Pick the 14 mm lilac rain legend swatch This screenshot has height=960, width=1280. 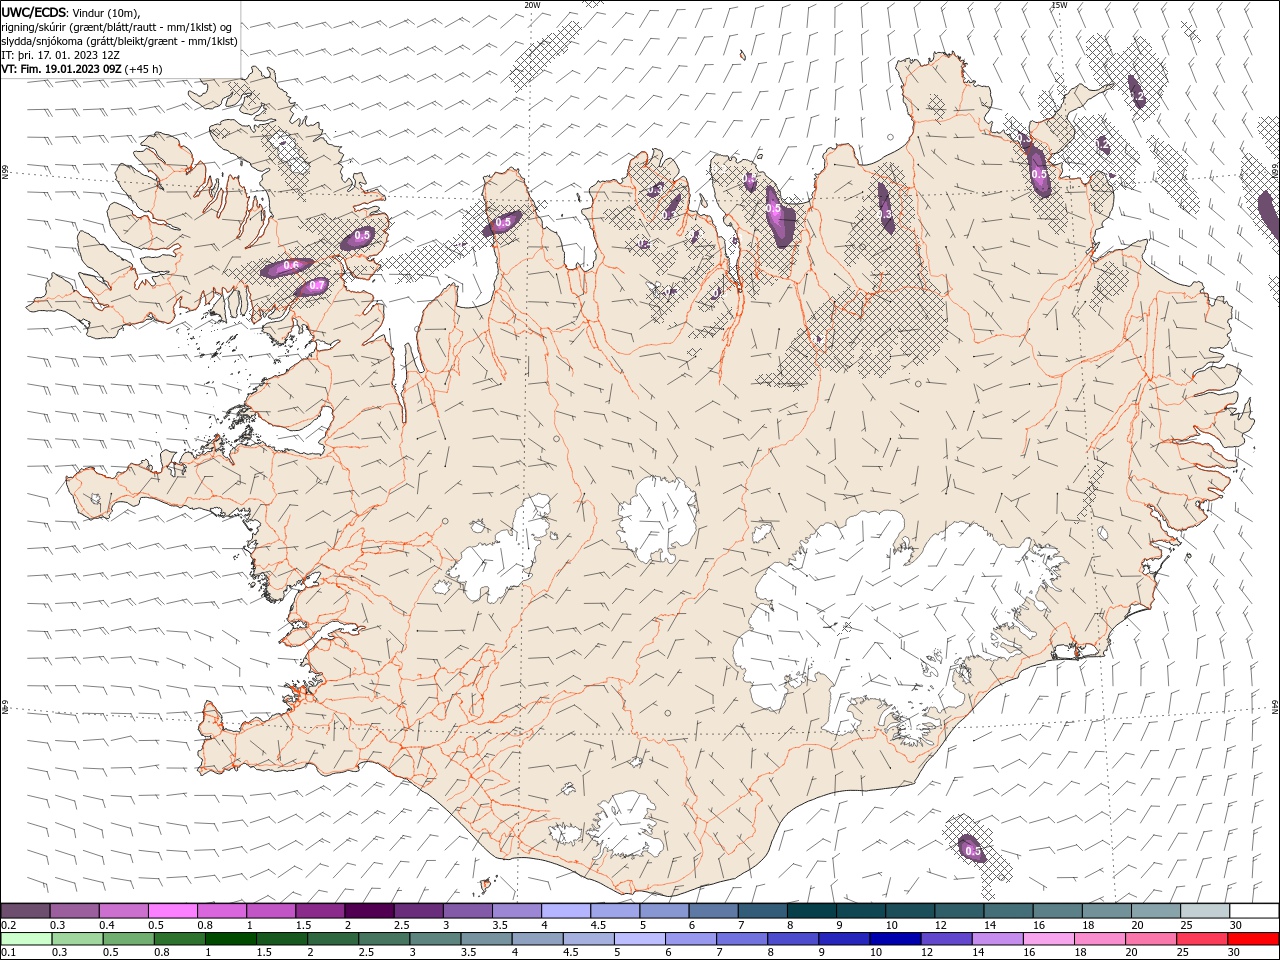pos(997,939)
